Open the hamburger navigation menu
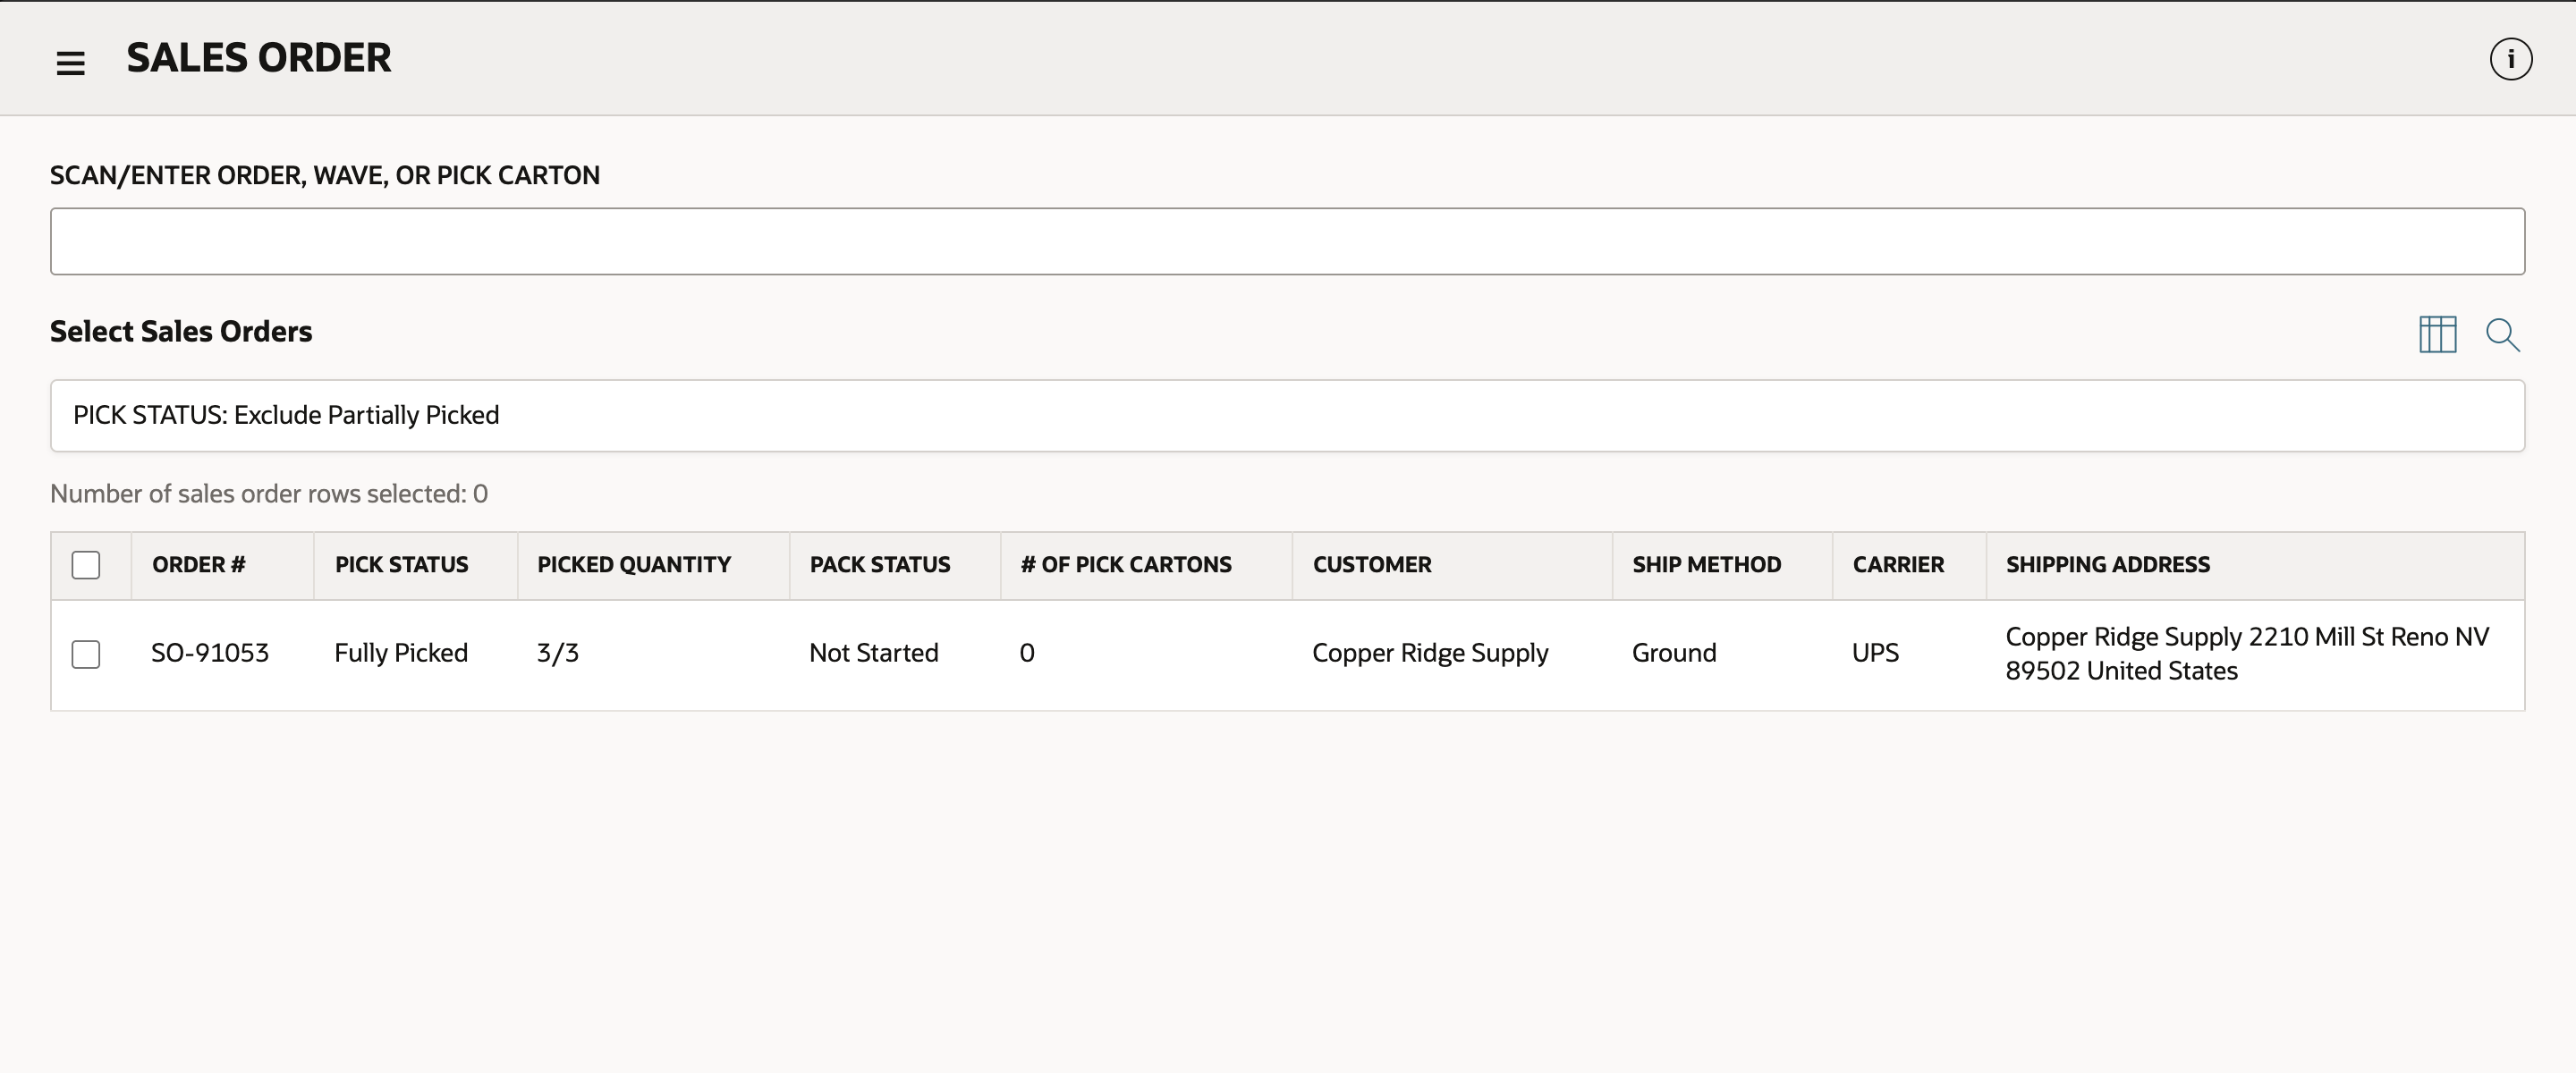Screen dimensions: 2576x1073 pos(70,63)
